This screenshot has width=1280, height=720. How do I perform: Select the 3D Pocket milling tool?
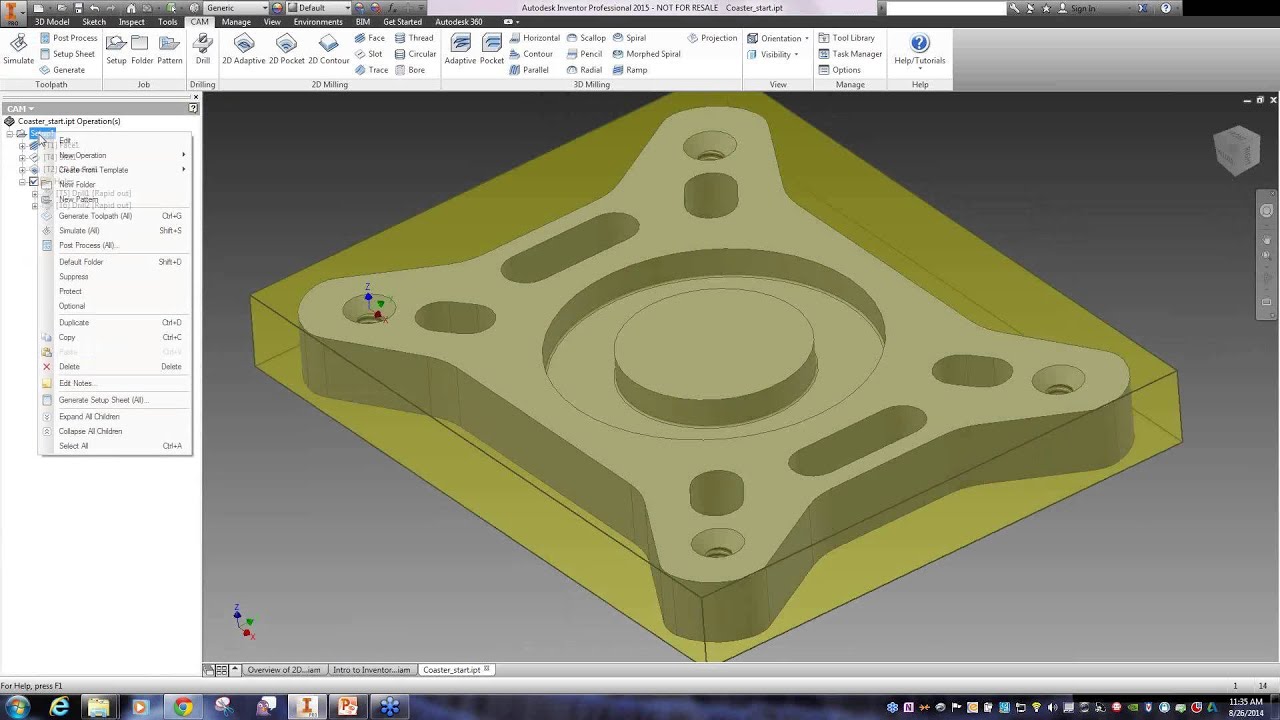click(x=492, y=50)
